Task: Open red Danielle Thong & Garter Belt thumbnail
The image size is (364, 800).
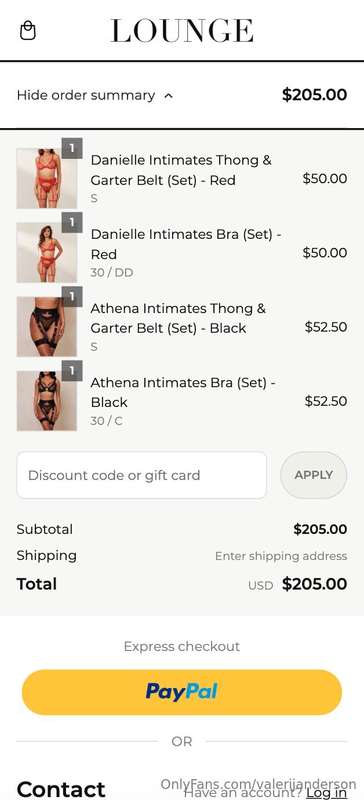Action: [46, 179]
